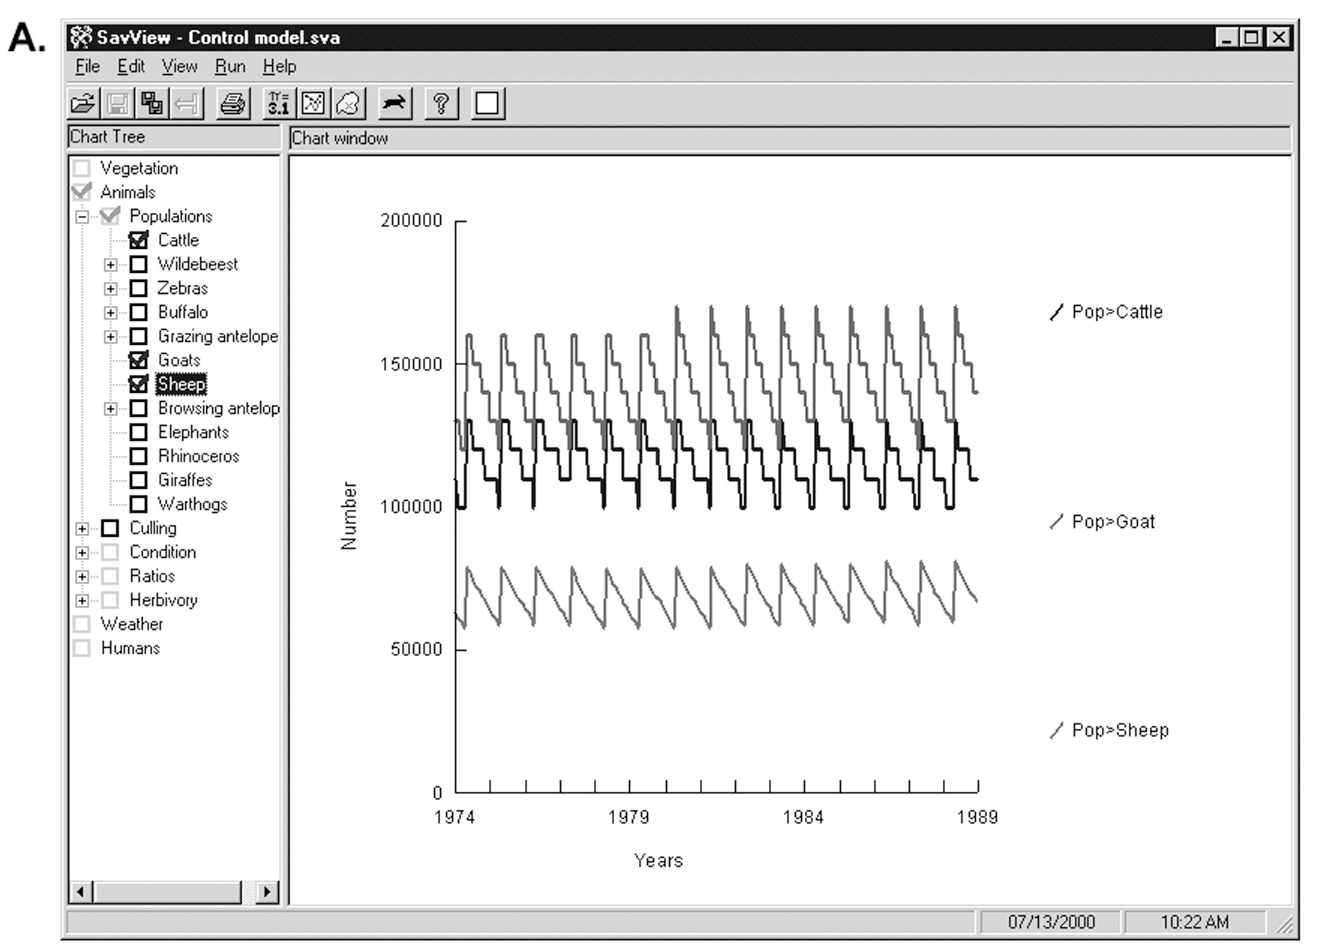Open a file with the folder icon
This screenshot has height=948, width=1323.
84,103
